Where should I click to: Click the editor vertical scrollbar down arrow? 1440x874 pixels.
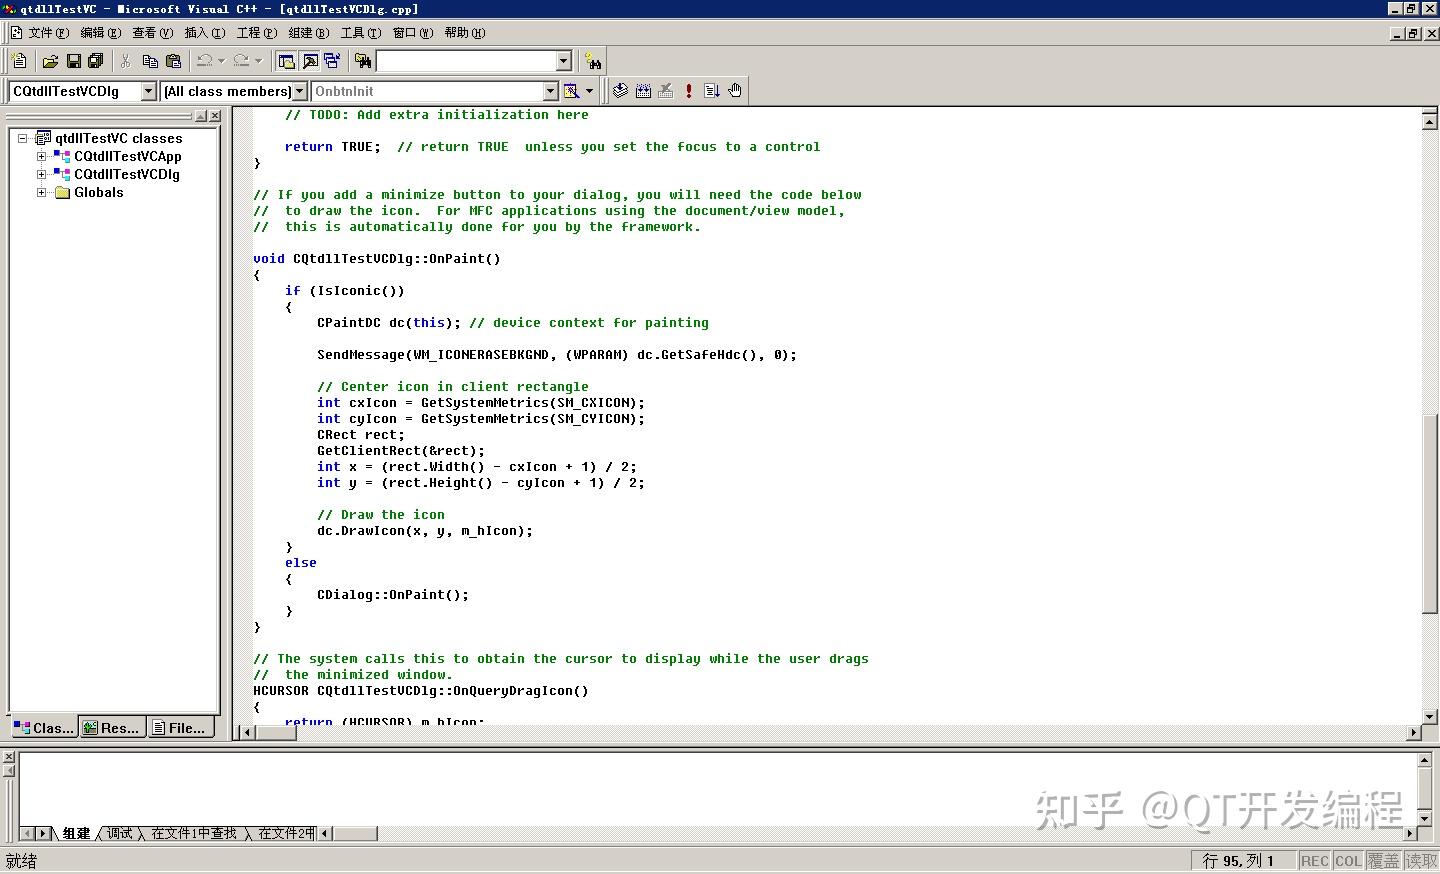1430,716
